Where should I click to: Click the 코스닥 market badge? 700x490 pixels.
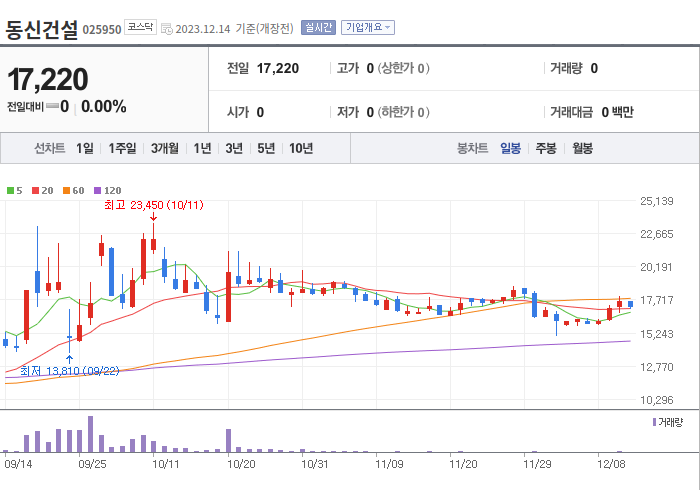pos(140,27)
